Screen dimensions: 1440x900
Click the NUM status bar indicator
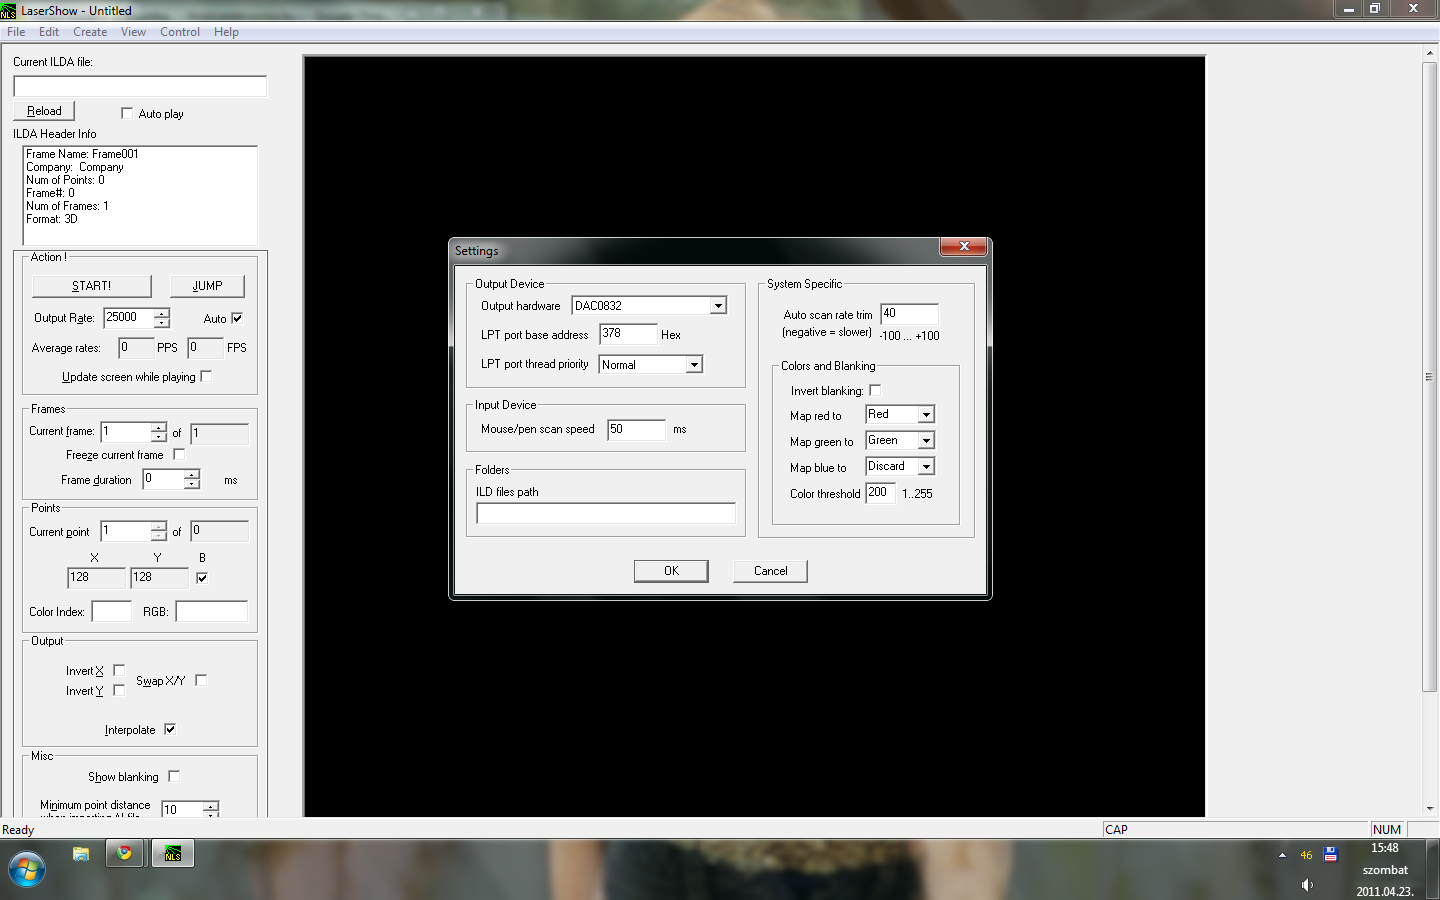1387,830
